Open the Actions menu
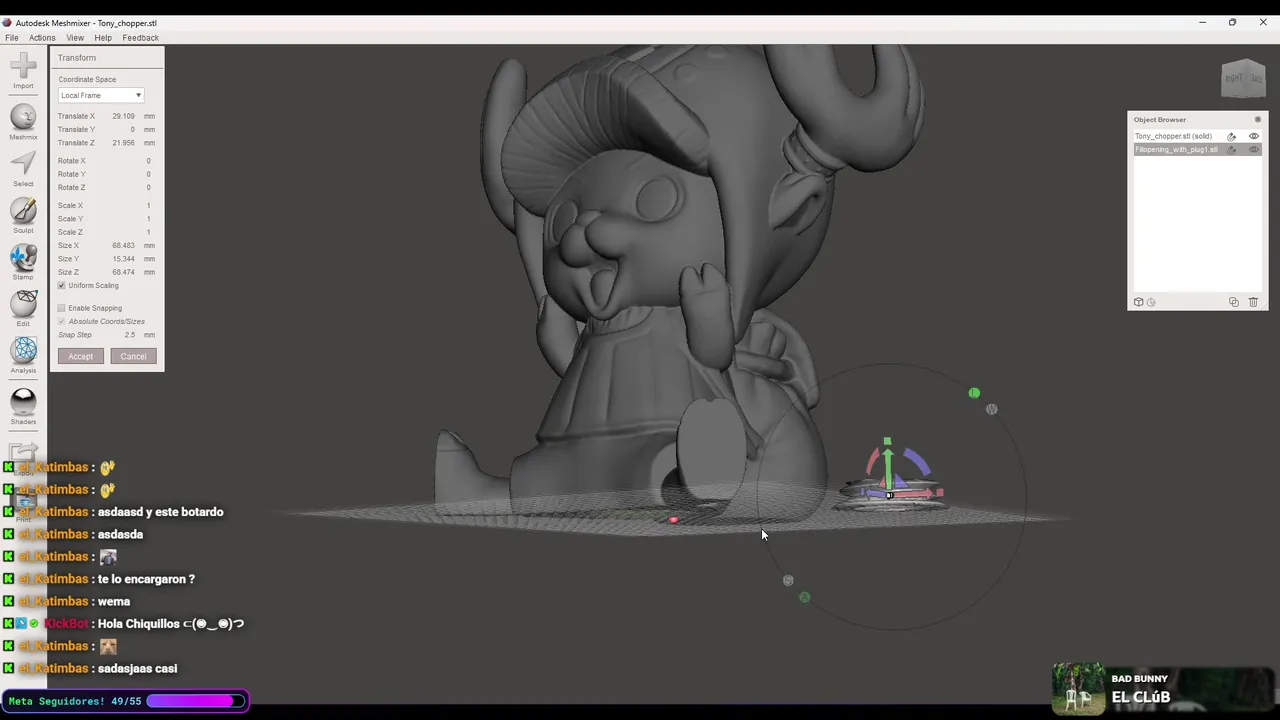1280x720 pixels. (x=42, y=38)
